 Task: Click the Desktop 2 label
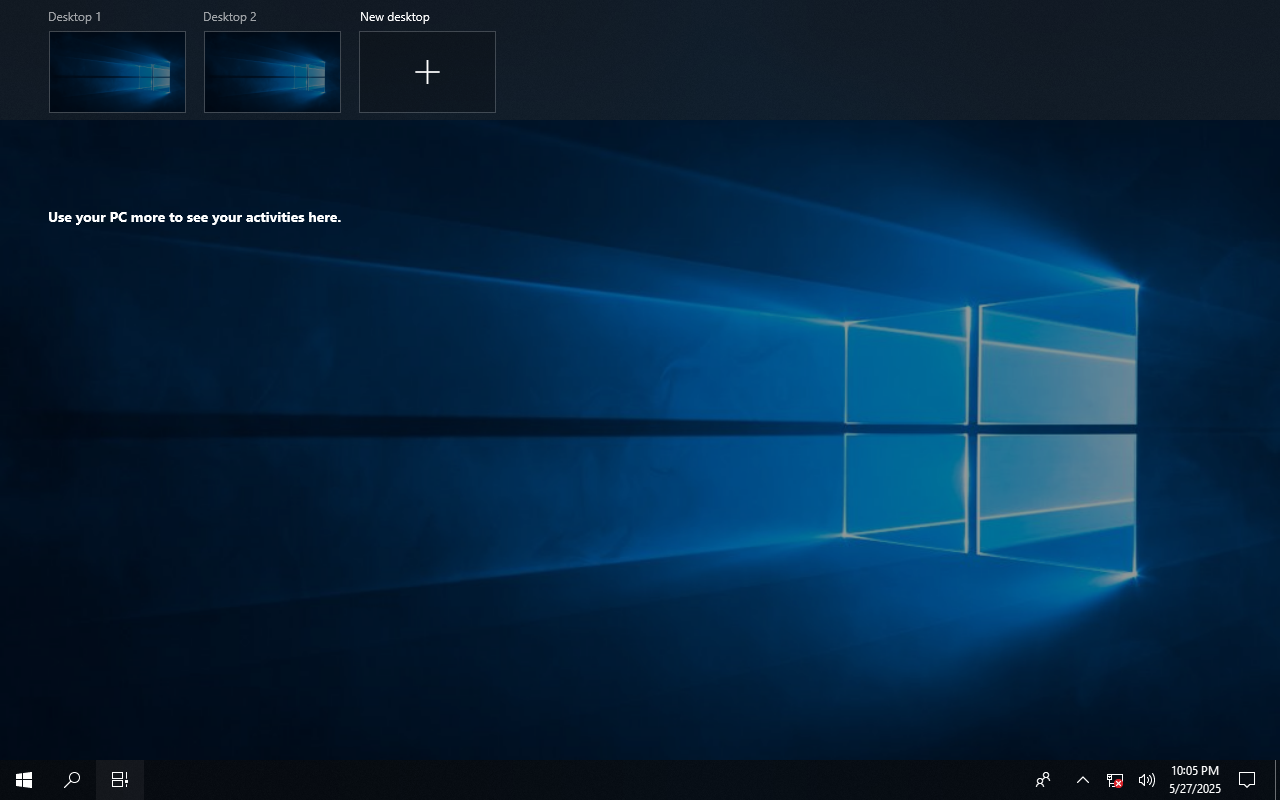click(x=230, y=17)
